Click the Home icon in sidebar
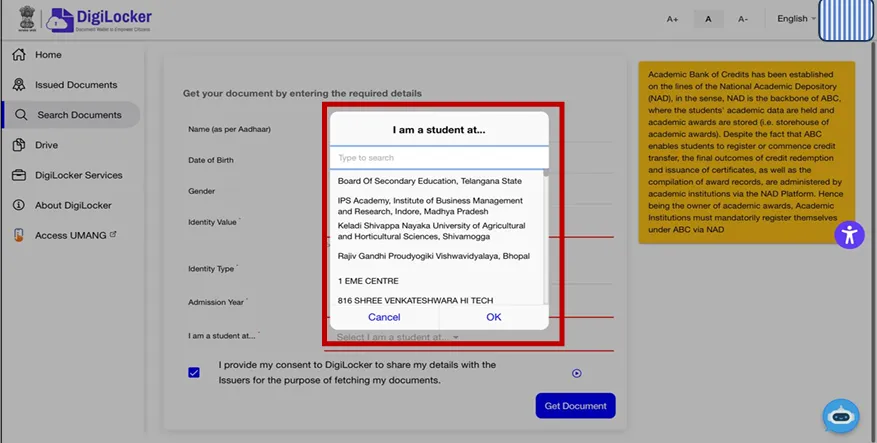The width and height of the screenshot is (877, 443). point(18,55)
